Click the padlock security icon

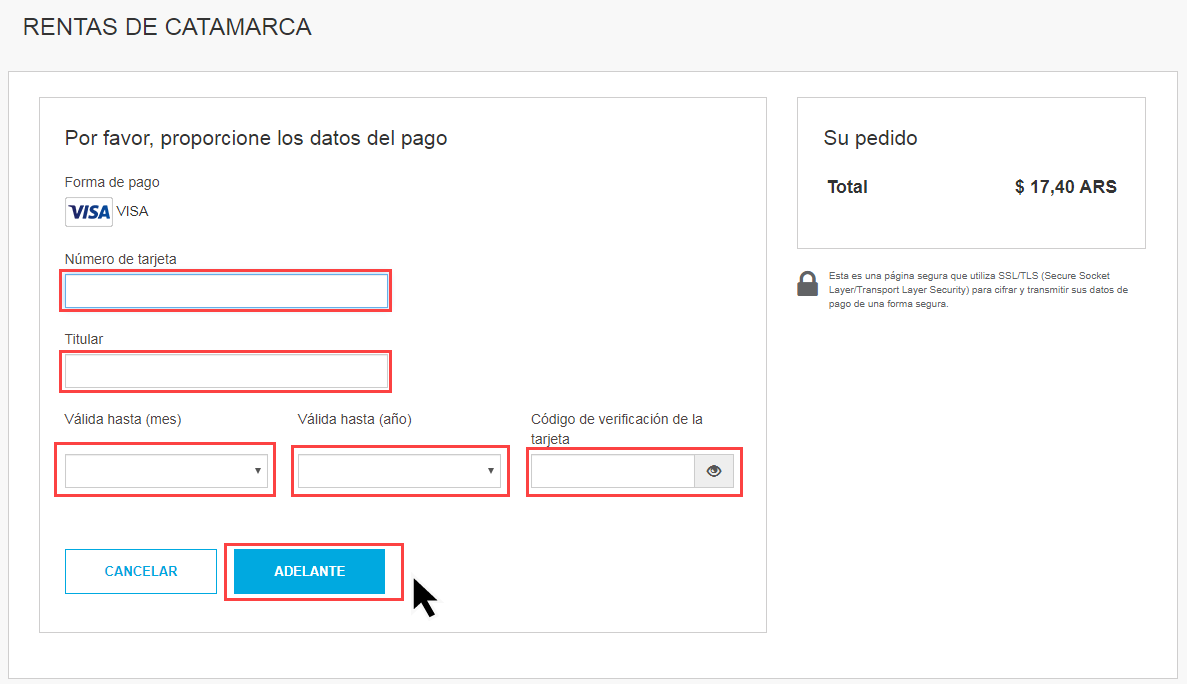[808, 284]
